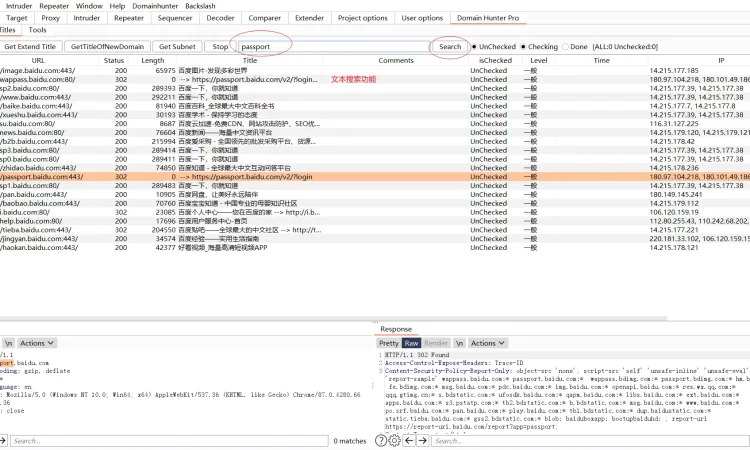
Task: Open the Intruder menu
Action: coord(19,6)
